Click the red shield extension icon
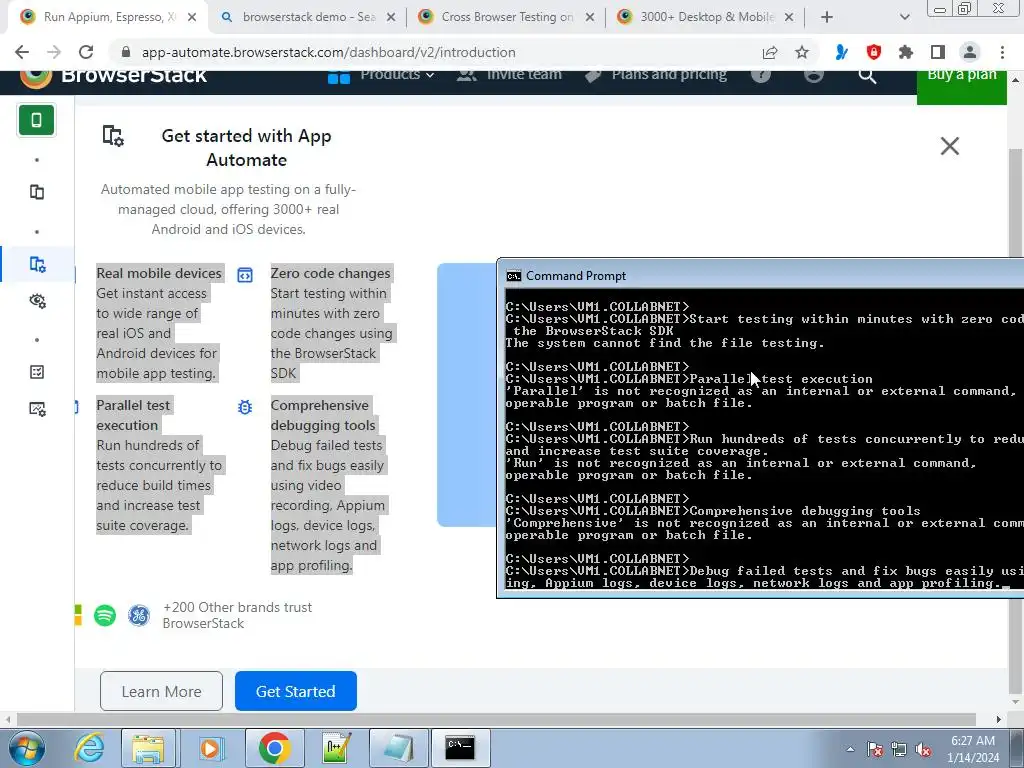The height and width of the screenshot is (768, 1024). (x=874, y=52)
